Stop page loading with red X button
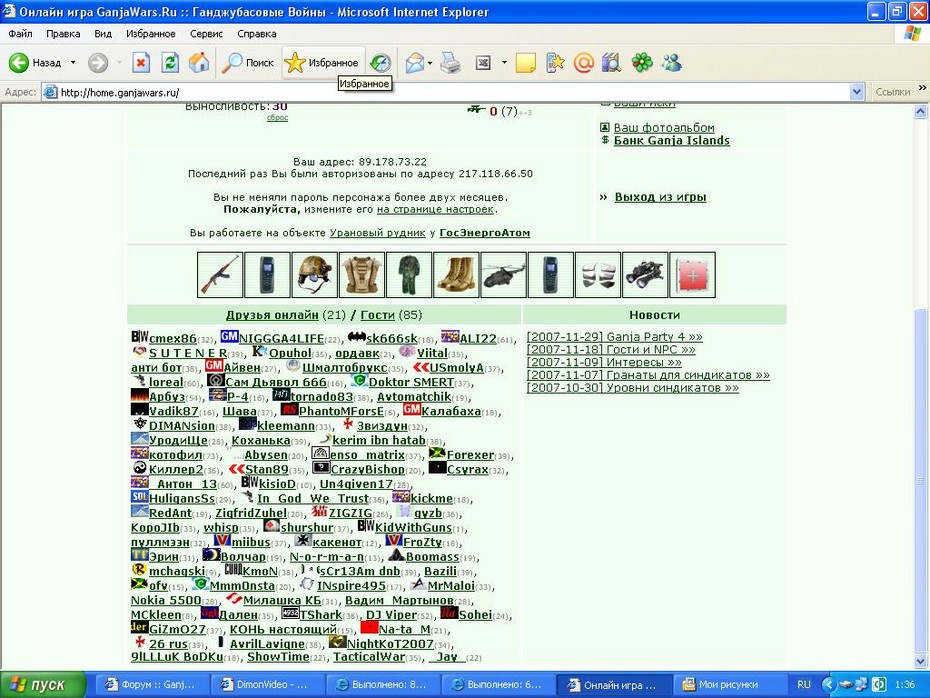This screenshot has width=930, height=698. (141, 62)
